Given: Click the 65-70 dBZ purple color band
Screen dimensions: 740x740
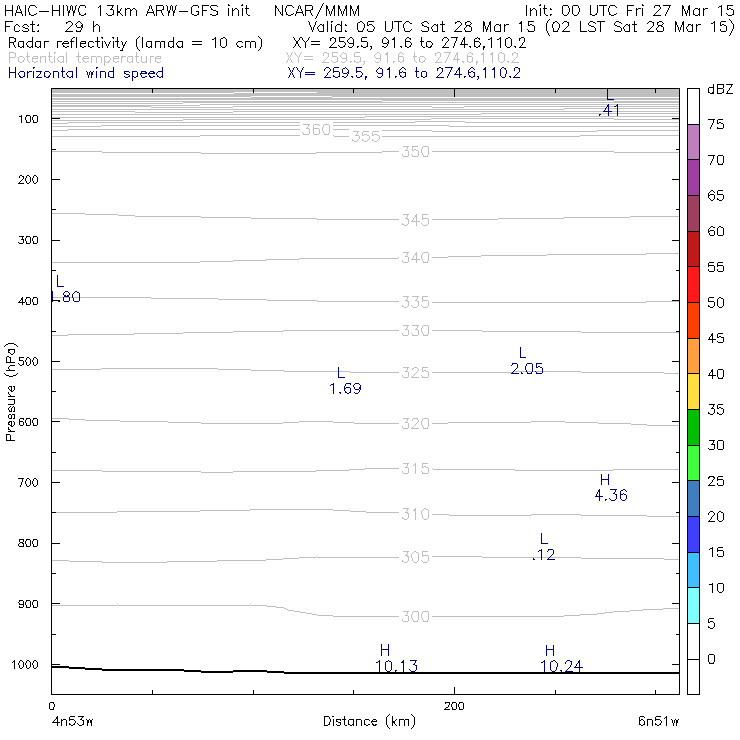Looking at the screenshot, I should (x=693, y=177).
